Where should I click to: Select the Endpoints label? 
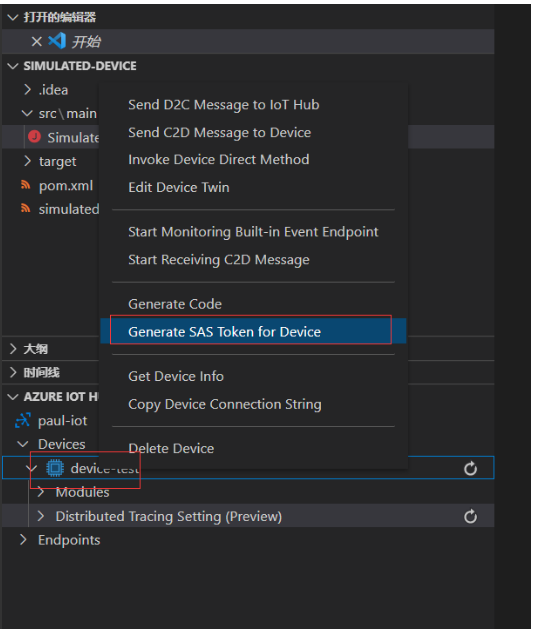pyautogui.click(x=69, y=540)
